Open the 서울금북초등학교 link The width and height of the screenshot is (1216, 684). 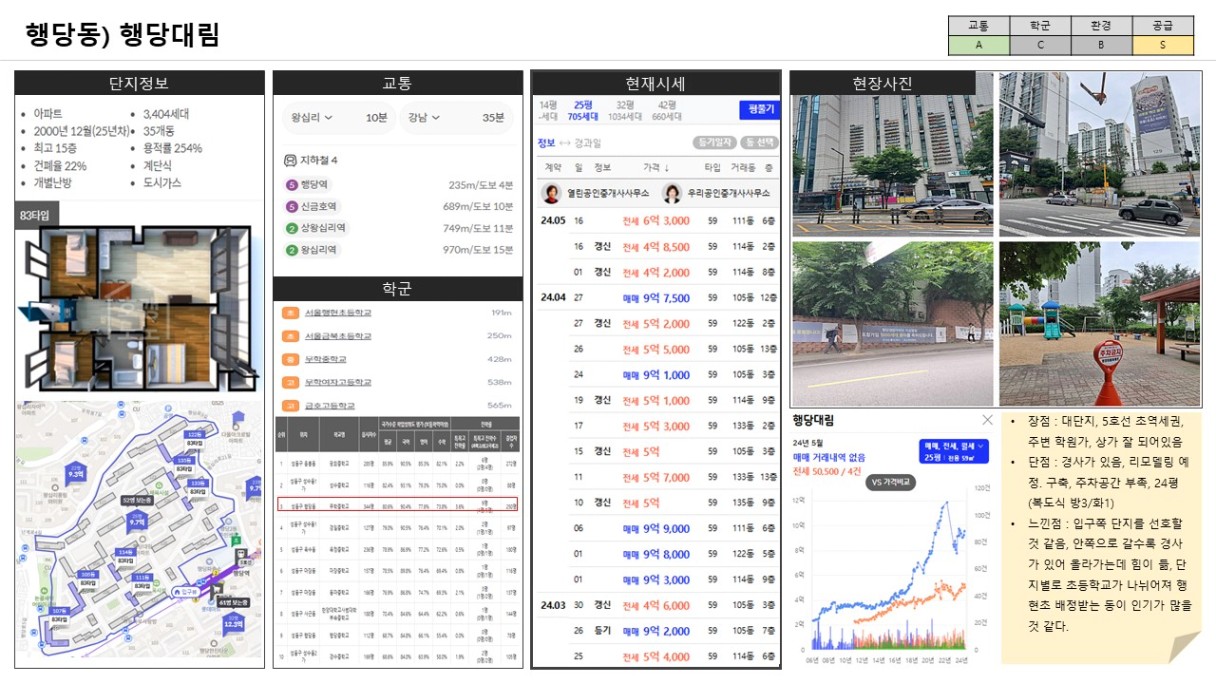(x=338, y=336)
